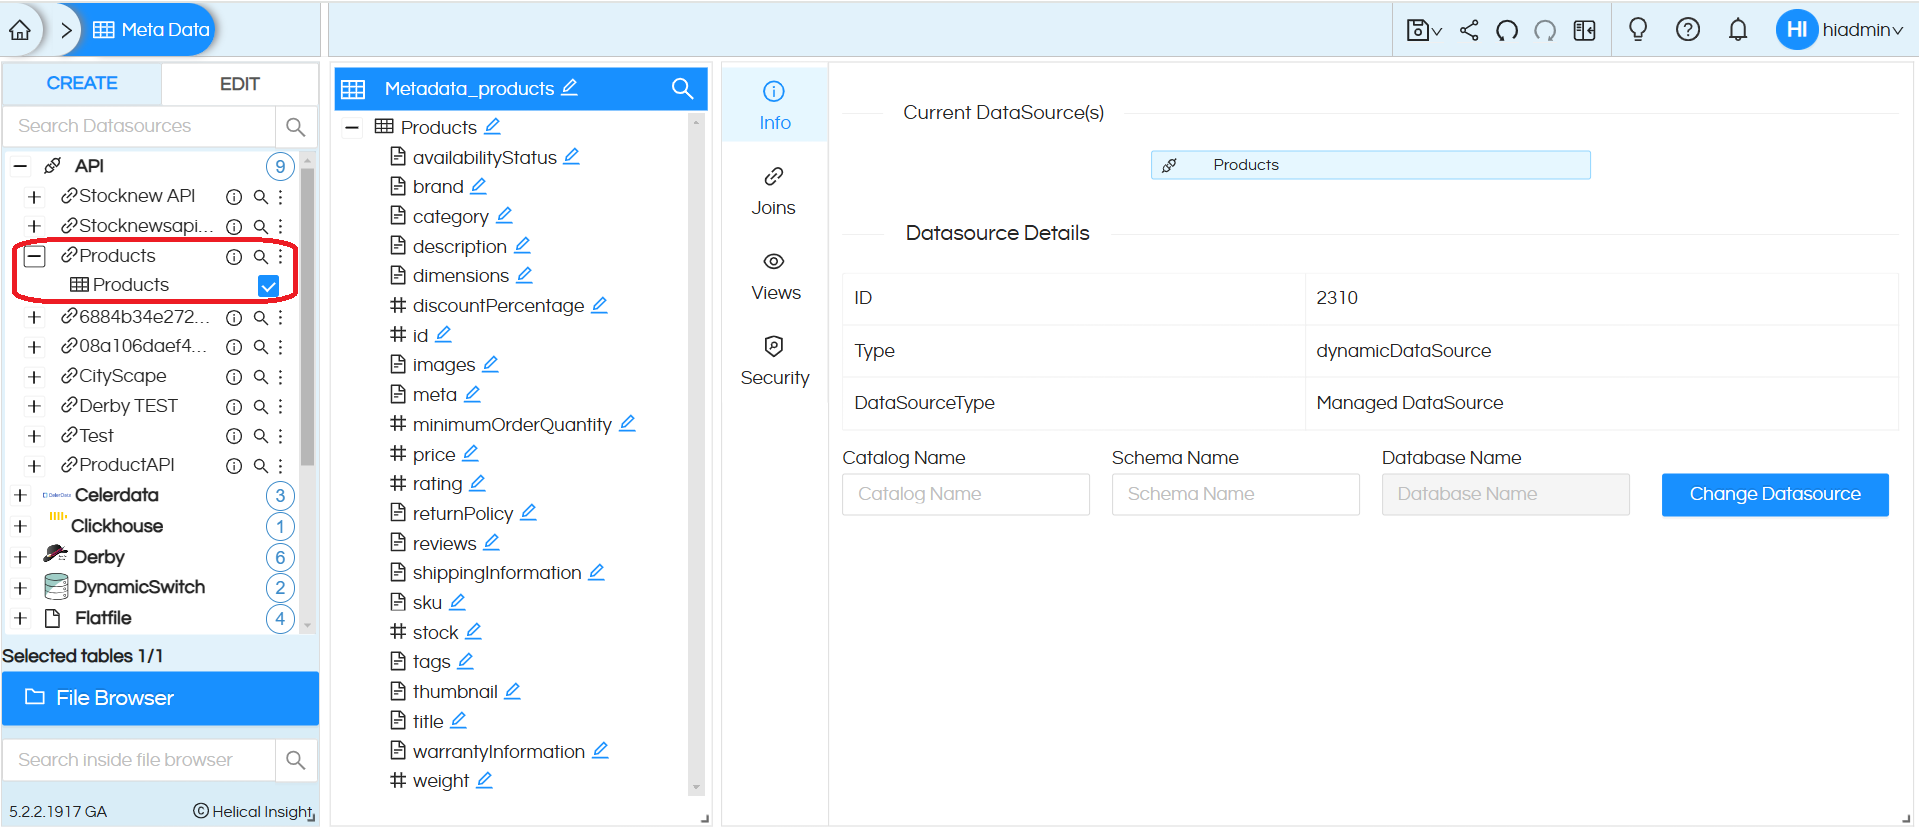Show info for Stocknew API
The width and height of the screenshot is (1919, 827).
click(234, 197)
